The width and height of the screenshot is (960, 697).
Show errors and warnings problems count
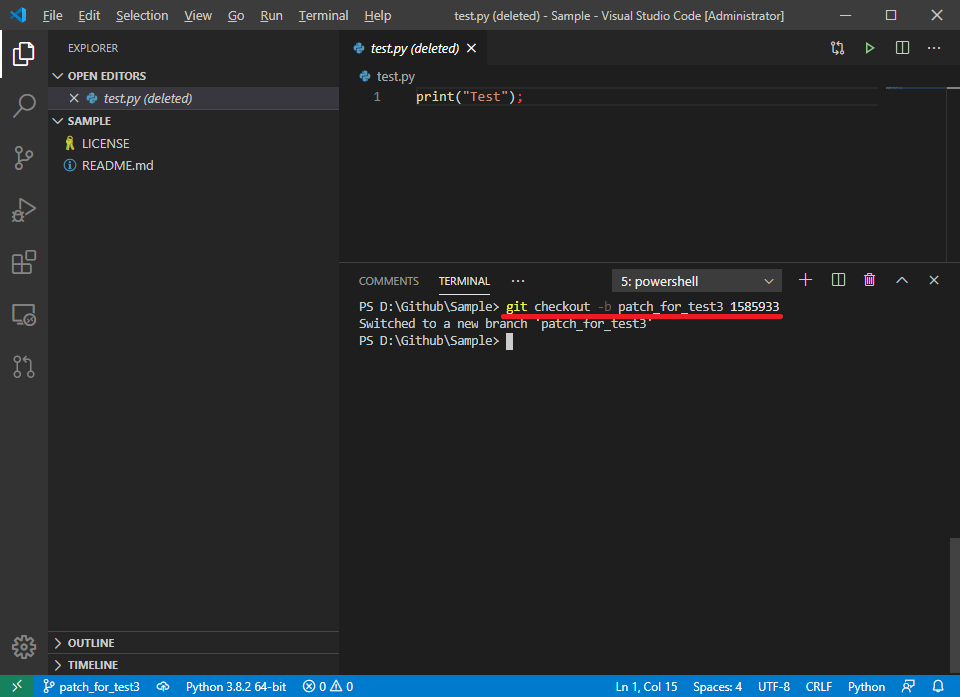coord(328,687)
